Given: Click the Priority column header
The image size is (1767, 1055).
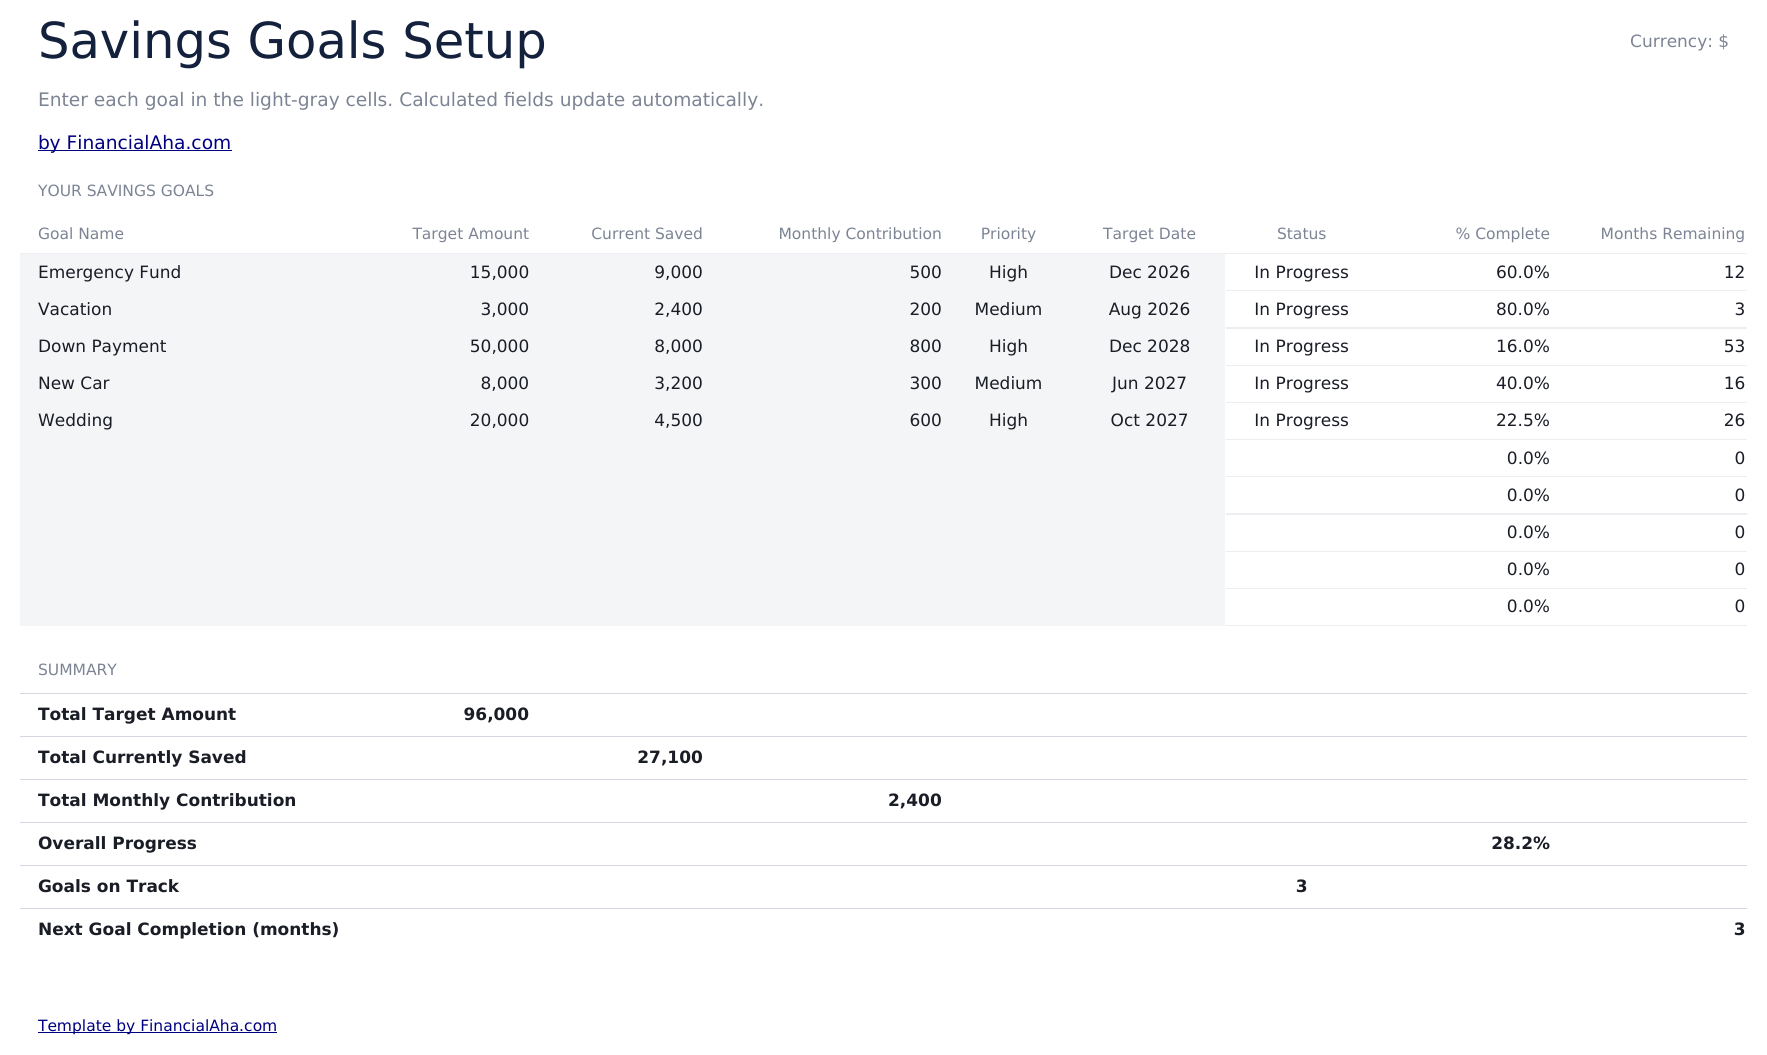Looking at the screenshot, I should click(x=1008, y=233).
